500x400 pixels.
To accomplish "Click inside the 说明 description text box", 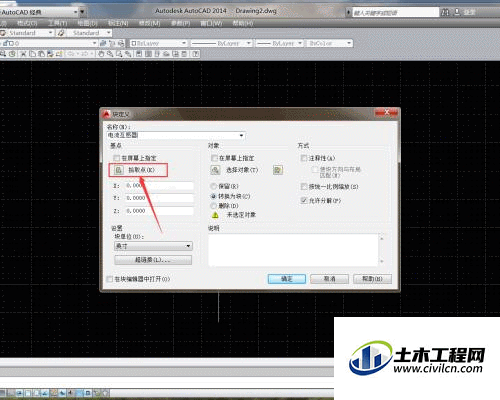I will click(293, 250).
